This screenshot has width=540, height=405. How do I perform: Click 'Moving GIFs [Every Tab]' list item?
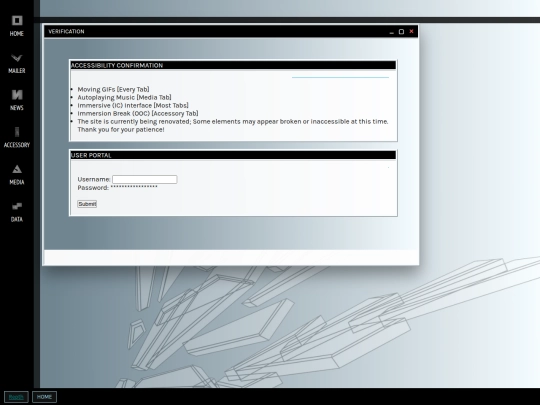[x=113, y=89]
